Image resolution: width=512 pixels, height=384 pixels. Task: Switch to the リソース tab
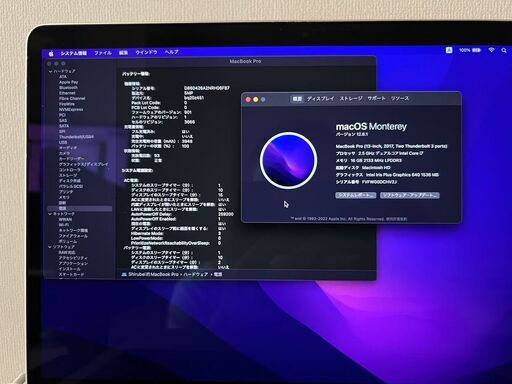400,98
